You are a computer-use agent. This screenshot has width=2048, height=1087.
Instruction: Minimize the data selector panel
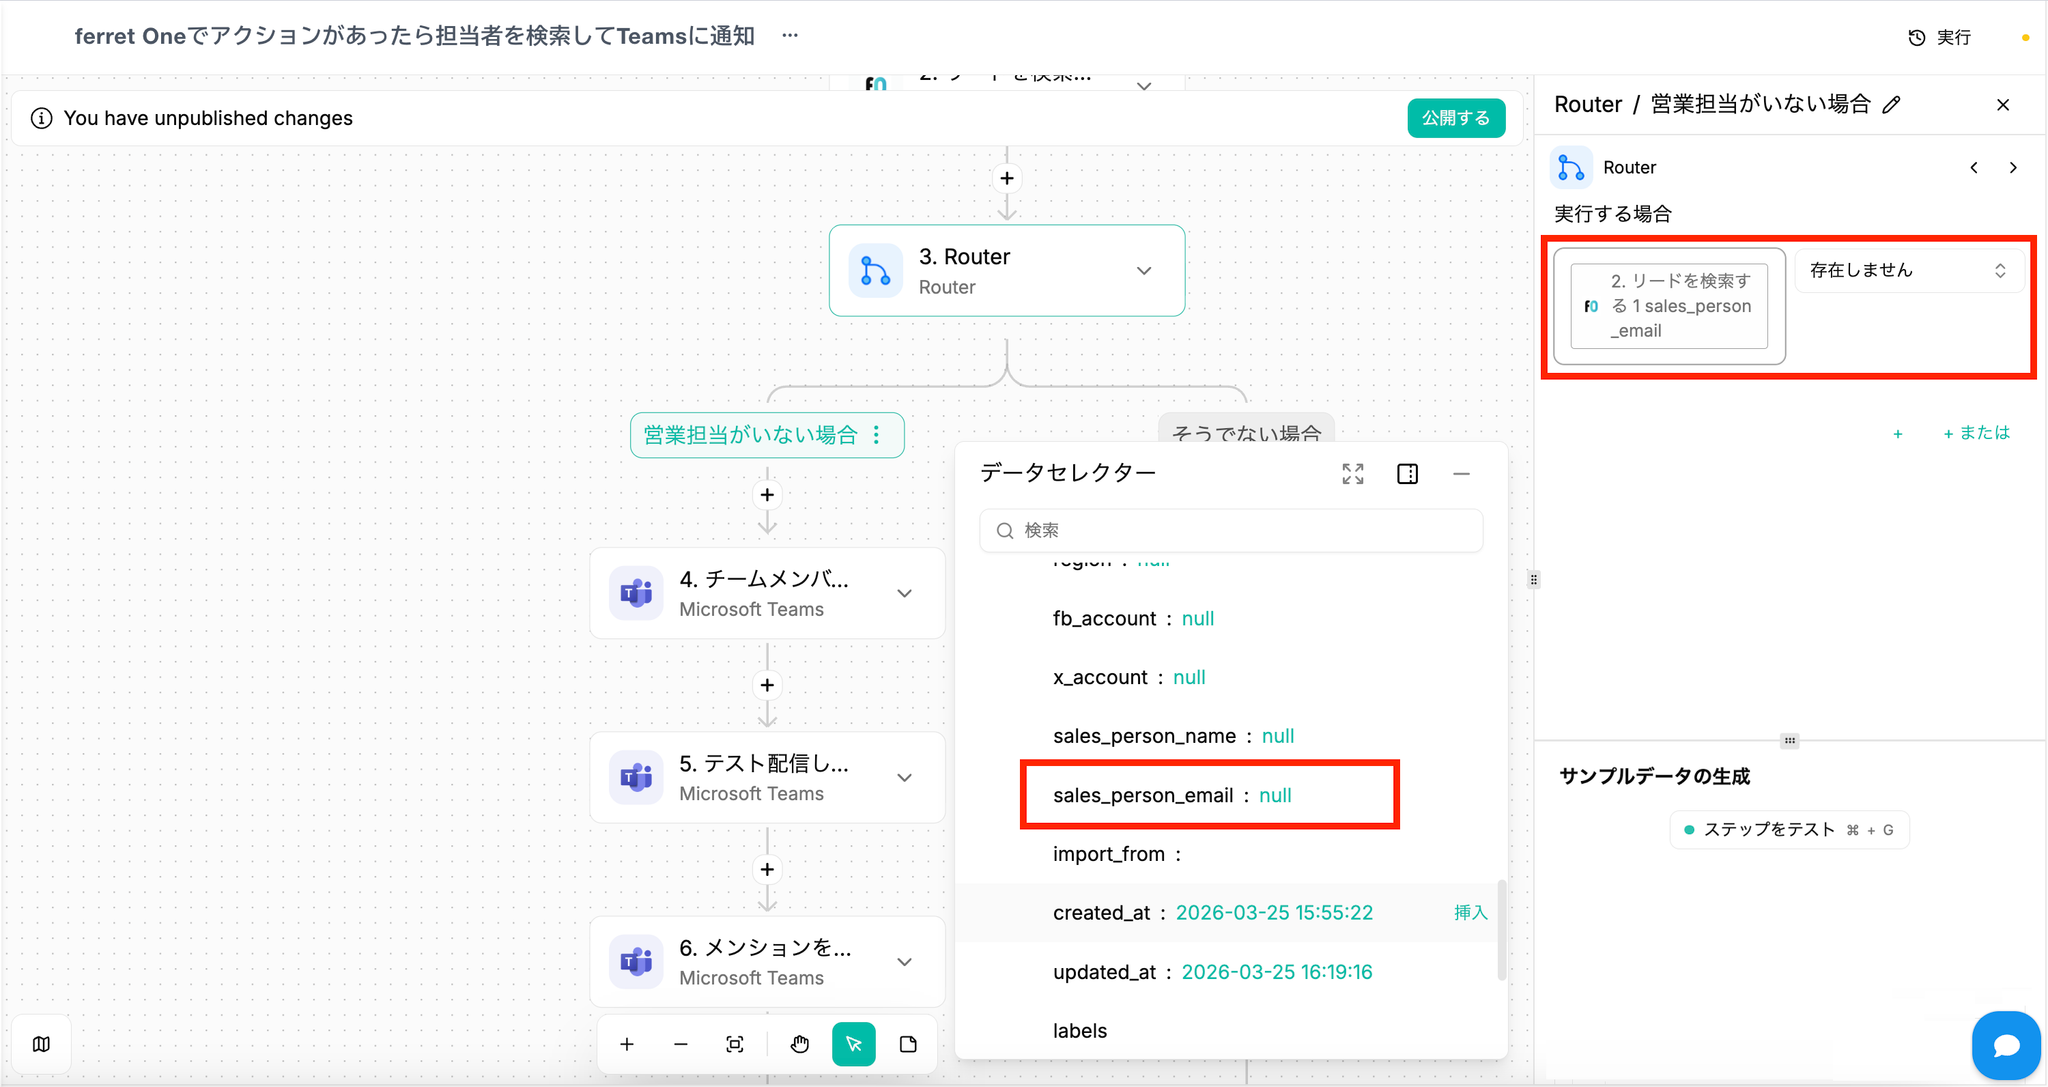(1461, 474)
